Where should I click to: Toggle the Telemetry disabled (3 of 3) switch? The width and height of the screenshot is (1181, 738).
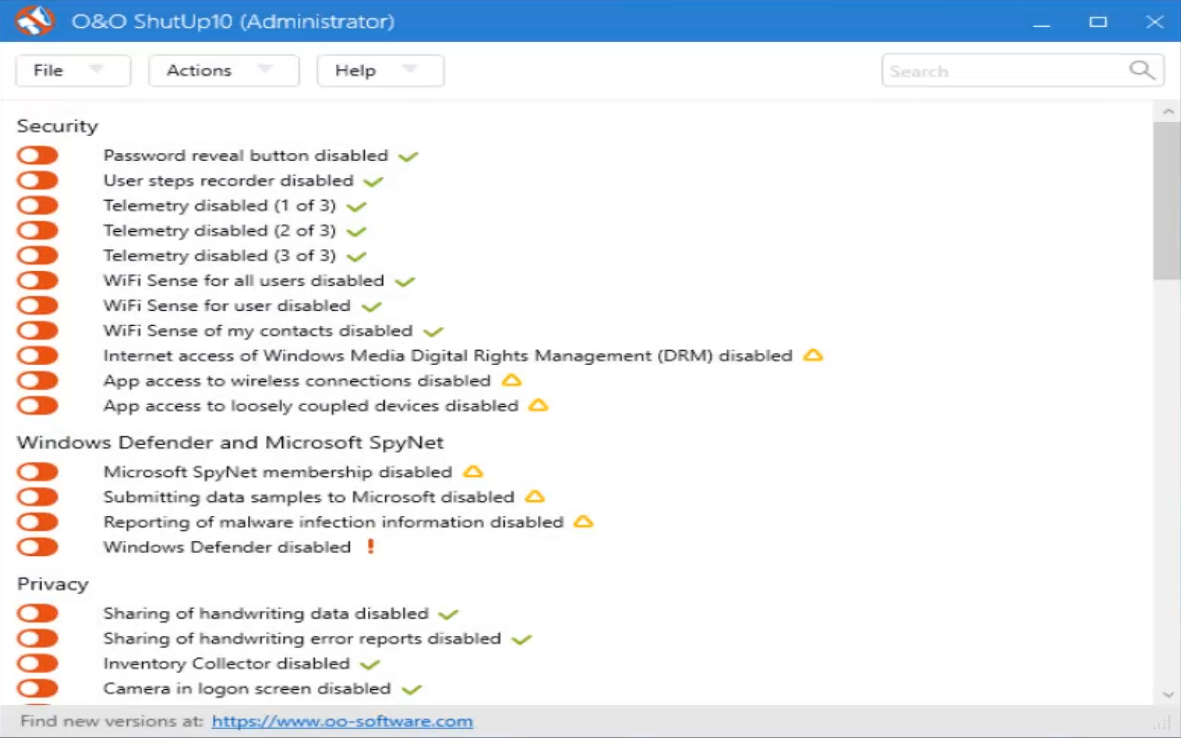click(x=38, y=255)
